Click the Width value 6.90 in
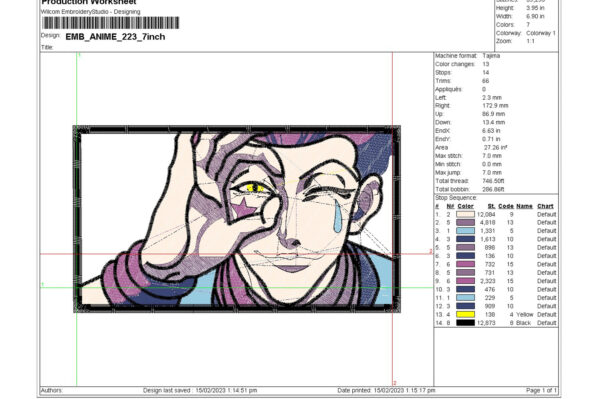Screen dimensions: 600x399 click(x=535, y=16)
